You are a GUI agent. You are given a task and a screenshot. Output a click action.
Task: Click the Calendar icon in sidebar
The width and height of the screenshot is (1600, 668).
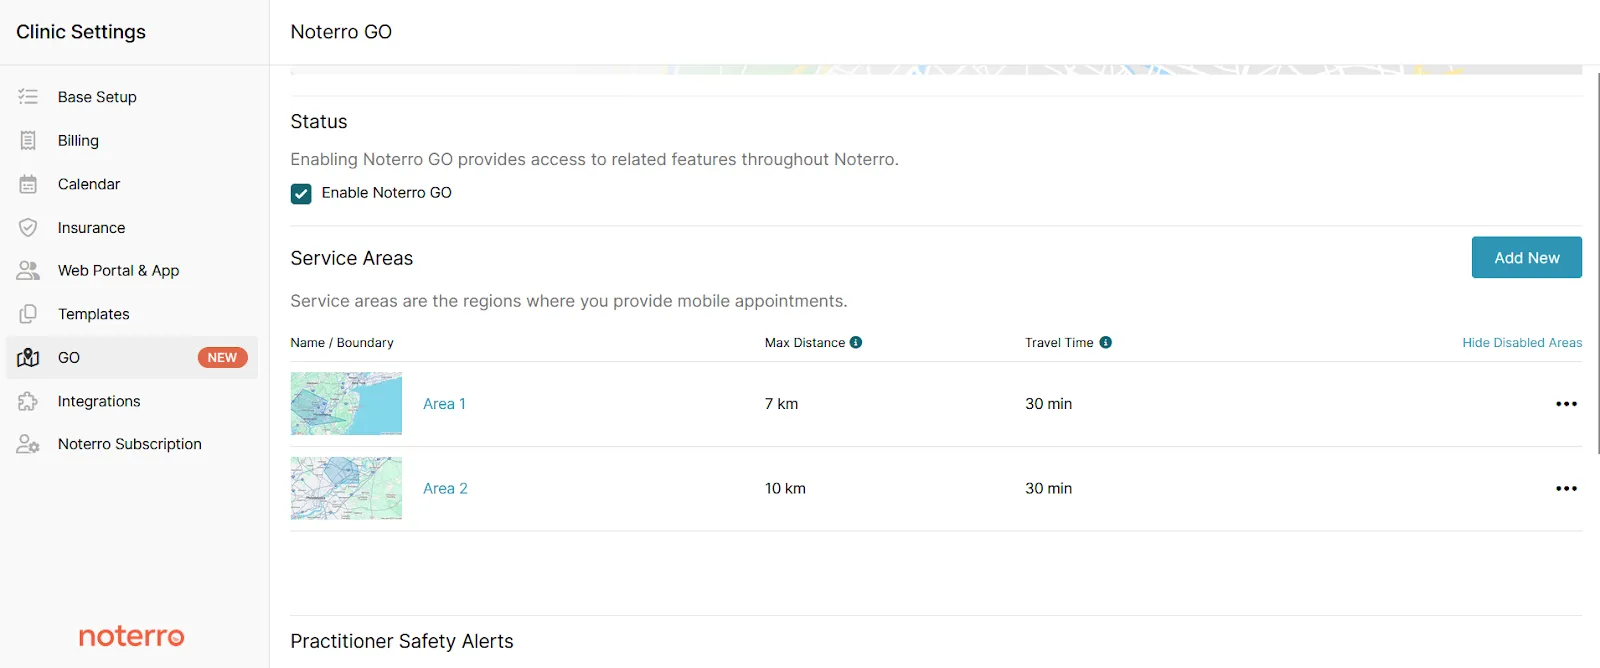(28, 184)
